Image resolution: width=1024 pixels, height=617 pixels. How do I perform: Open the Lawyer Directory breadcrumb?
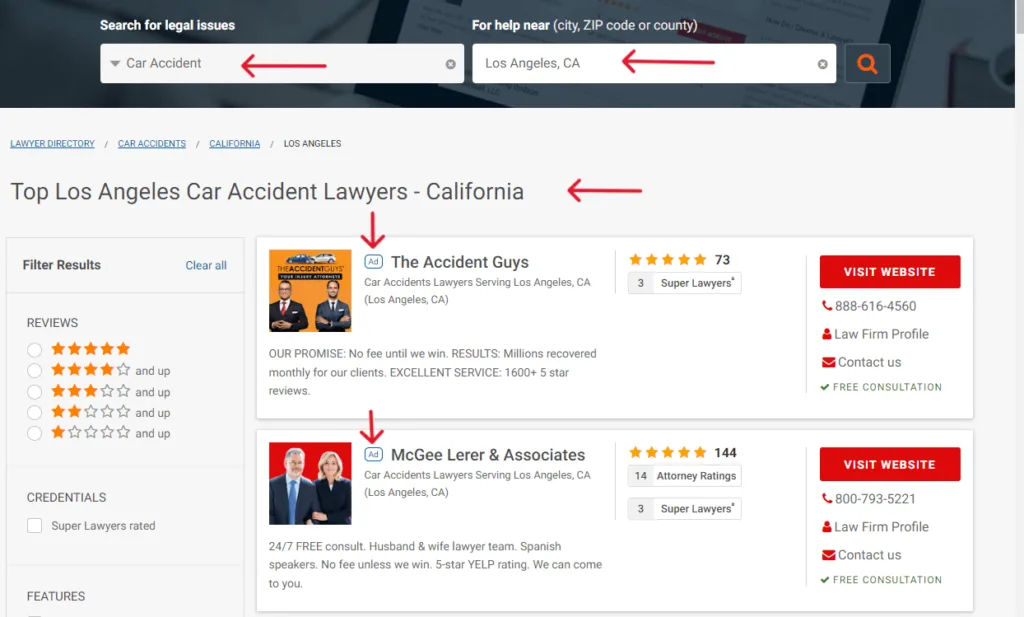click(x=52, y=144)
